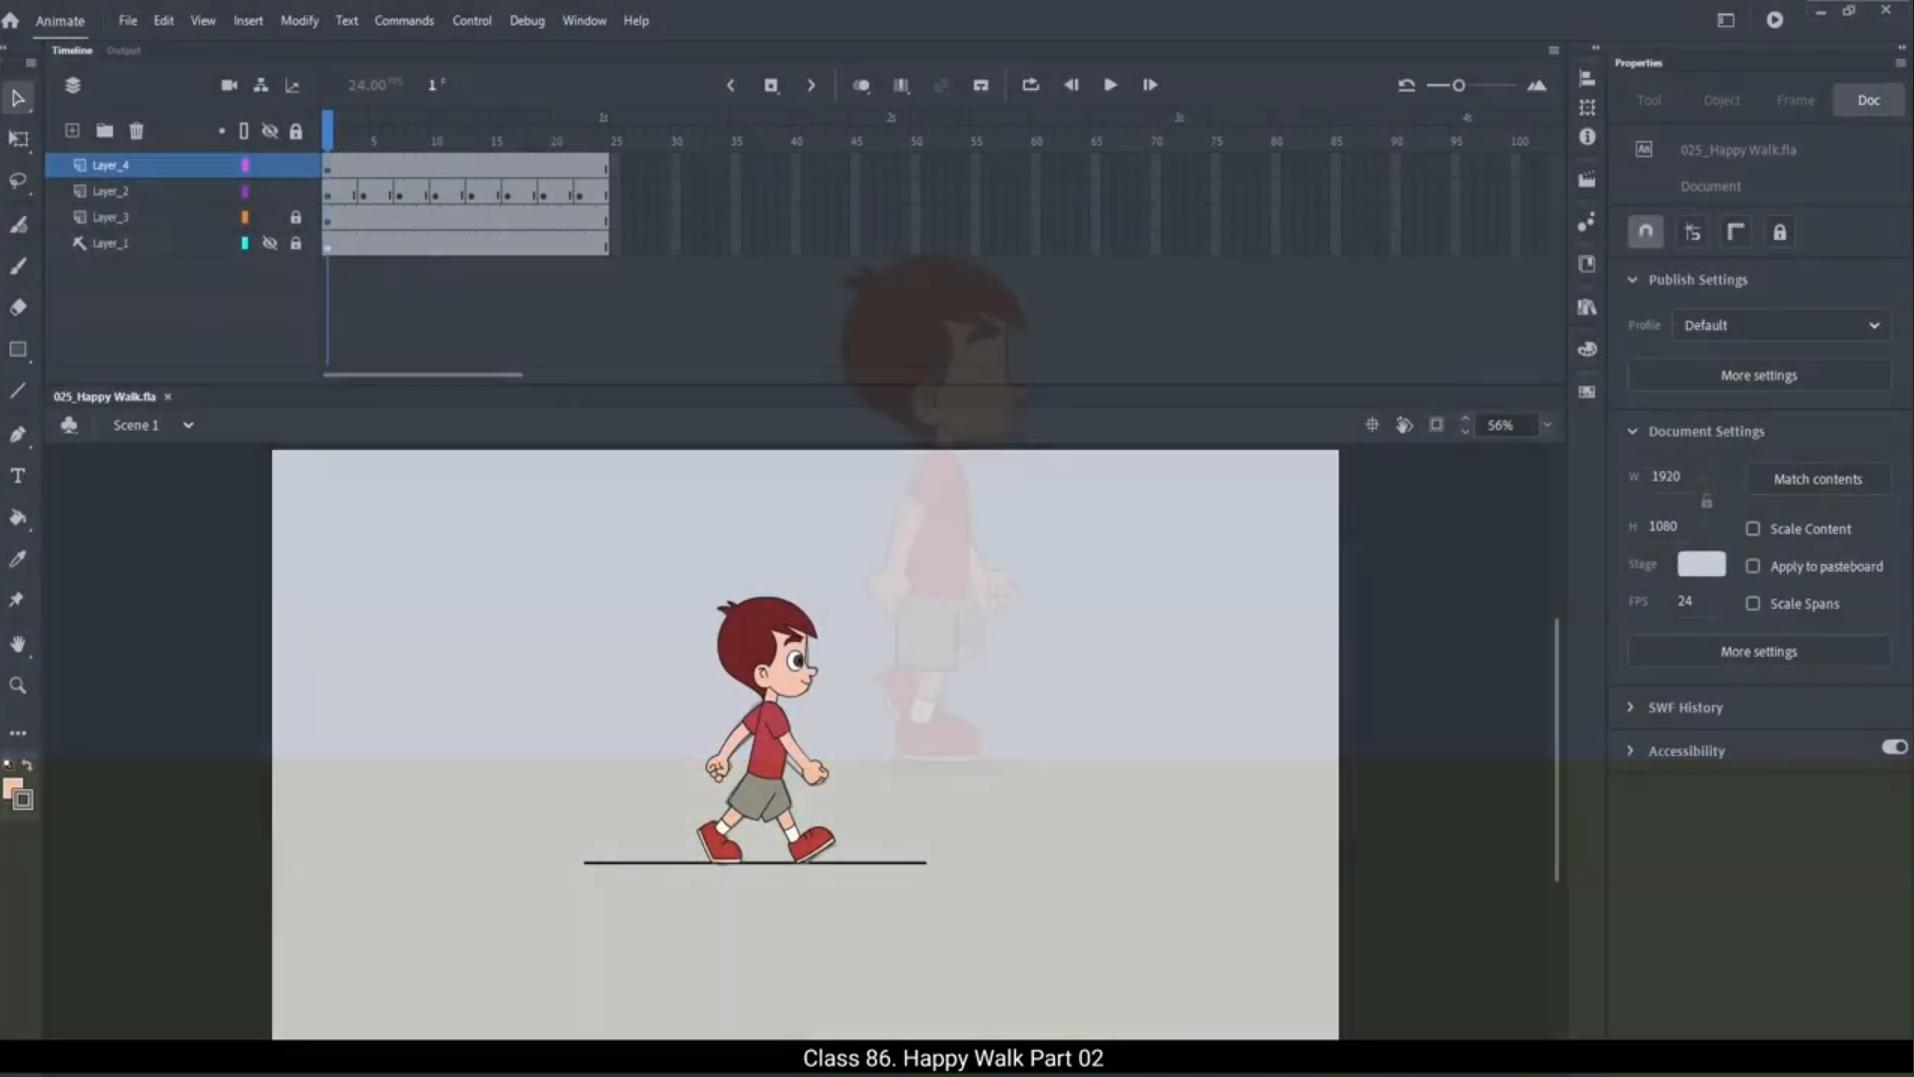Image resolution: width=1914 pixels, height=1077 pixels.
Task: Select the Zoom magnifier tool
Action: tap(18, 686)
